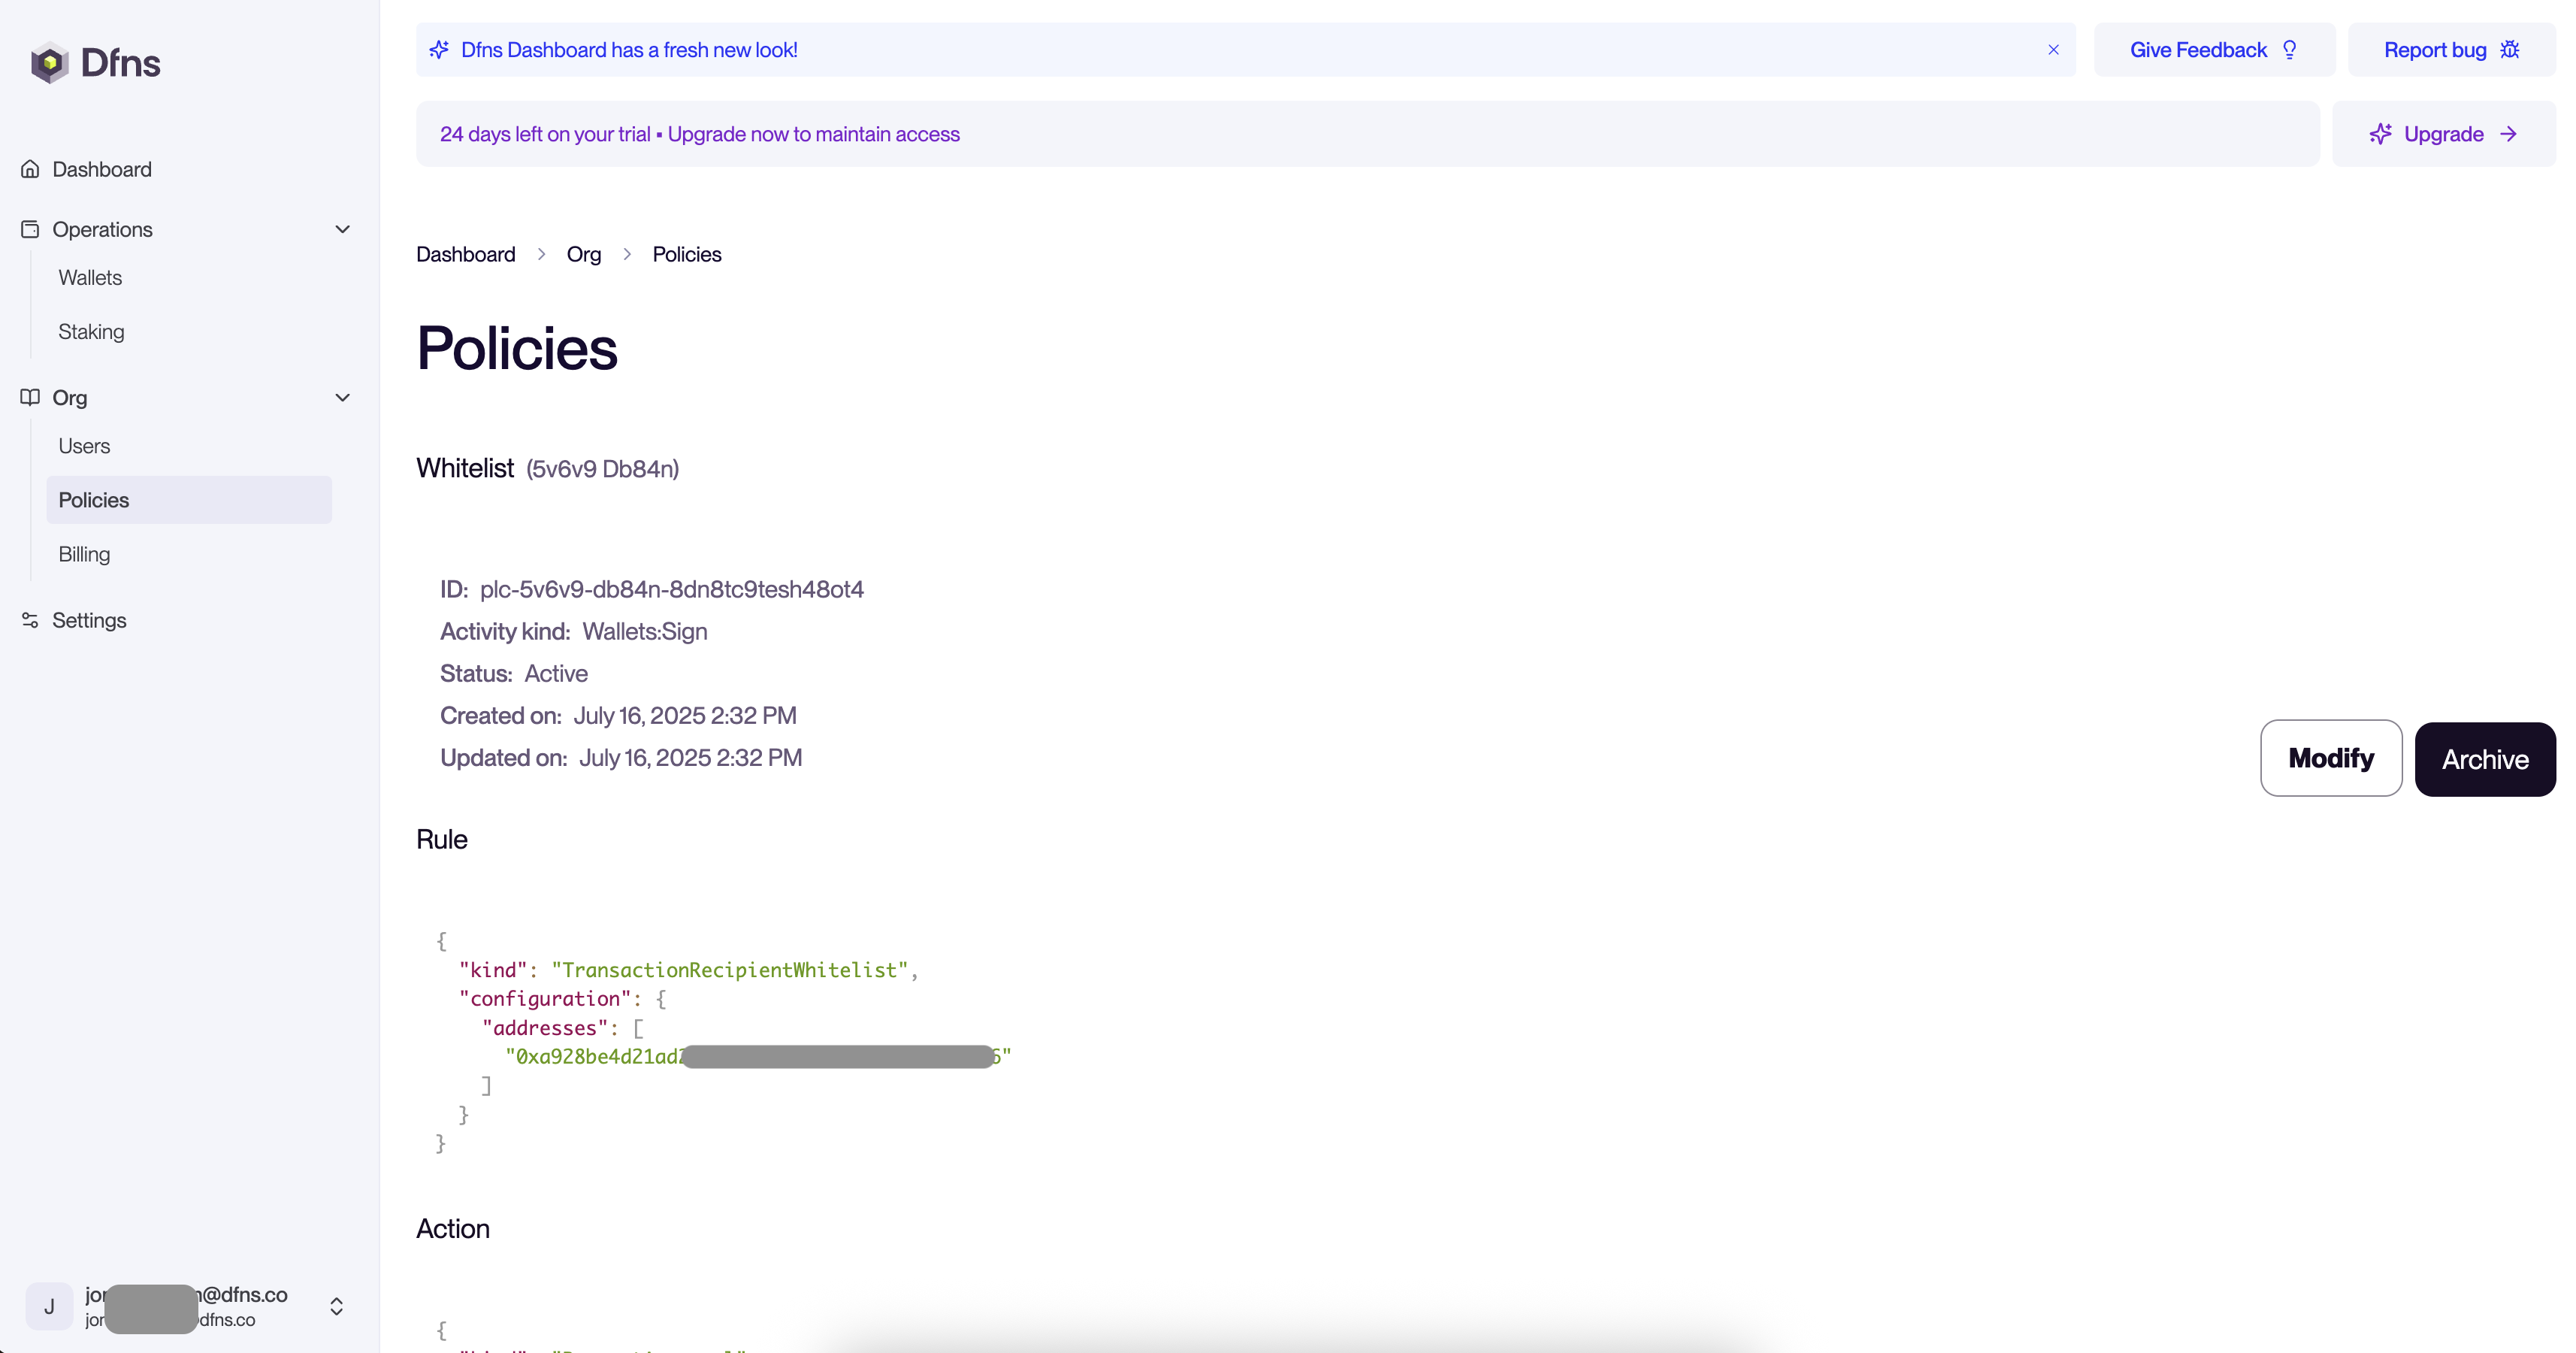Dismiss the fresh new look banner
This screenshot has height=1353, width=2576.
coord(2053,50)
